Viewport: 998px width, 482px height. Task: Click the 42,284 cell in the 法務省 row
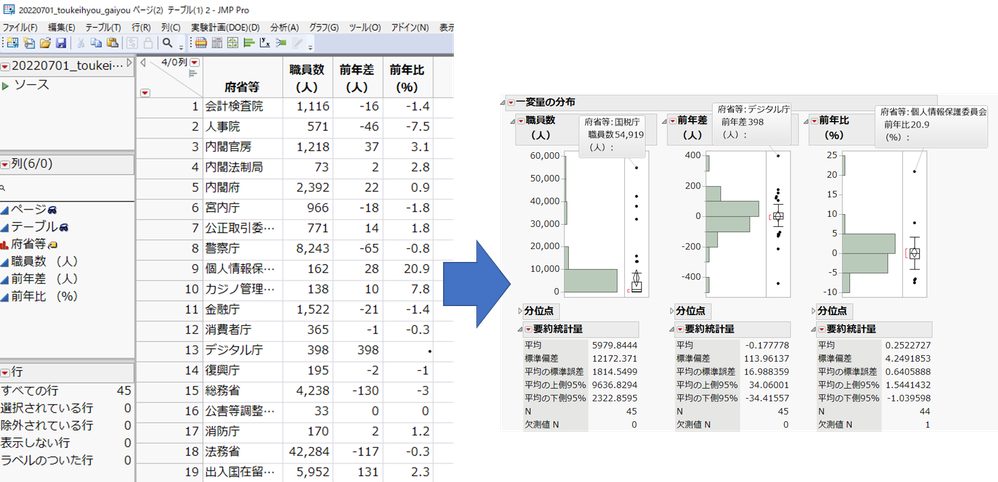[307, 451]
